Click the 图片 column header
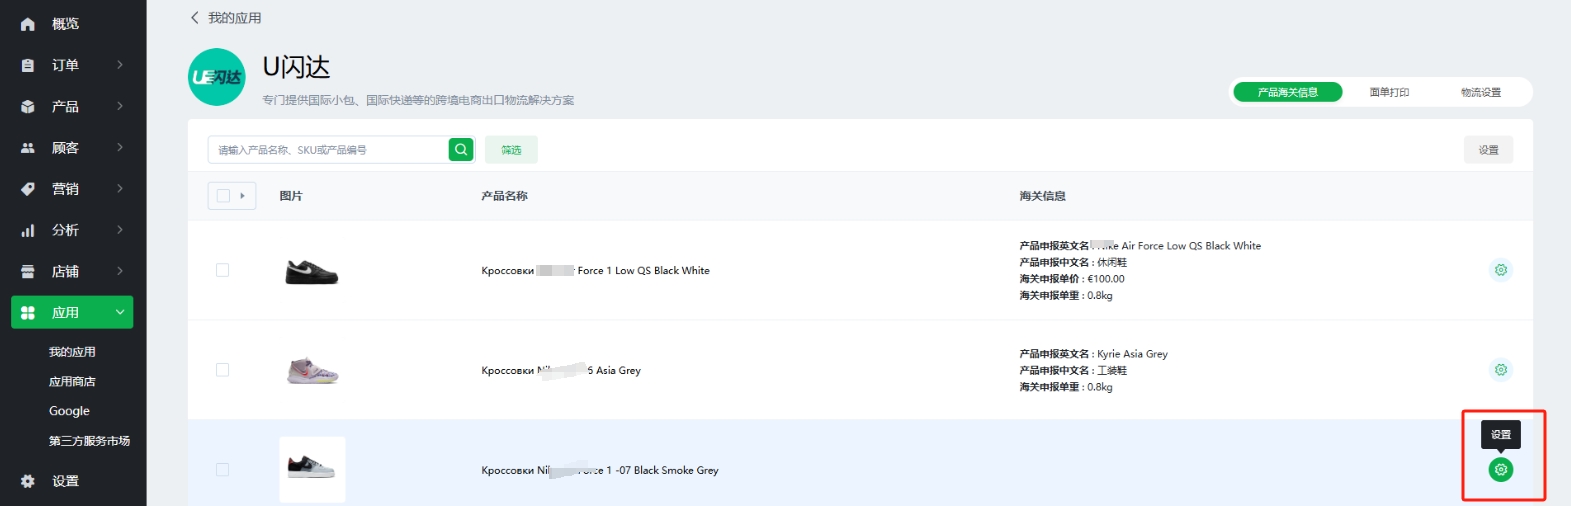The image size is (1571, 506). point(291,196)
